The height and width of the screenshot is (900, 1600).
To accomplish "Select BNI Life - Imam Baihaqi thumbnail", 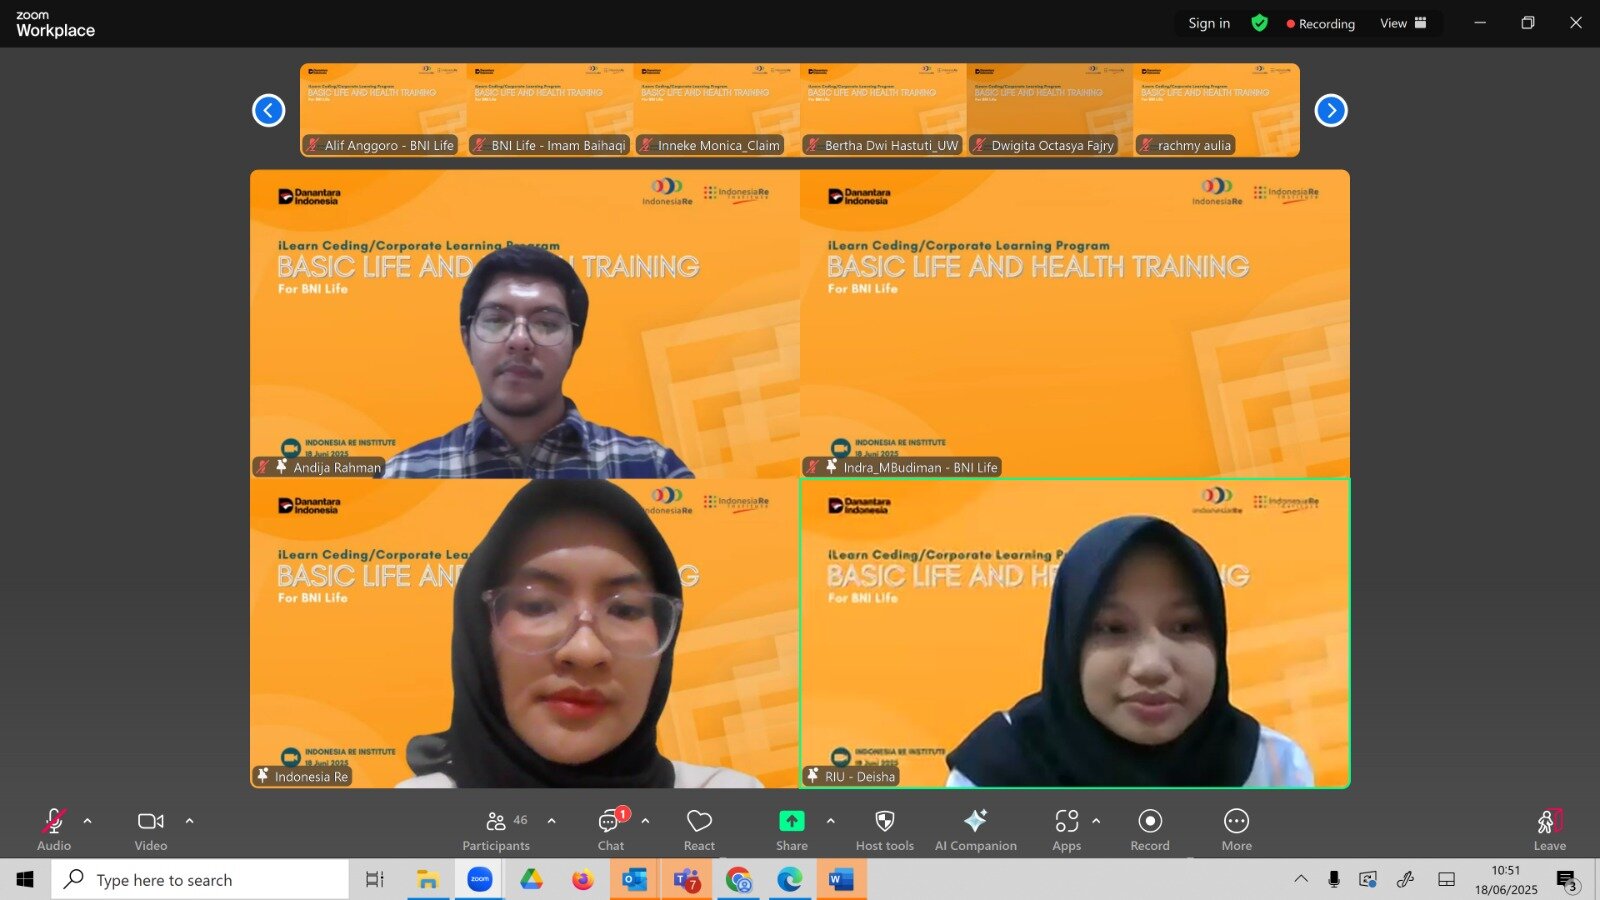I will (550, 110).
